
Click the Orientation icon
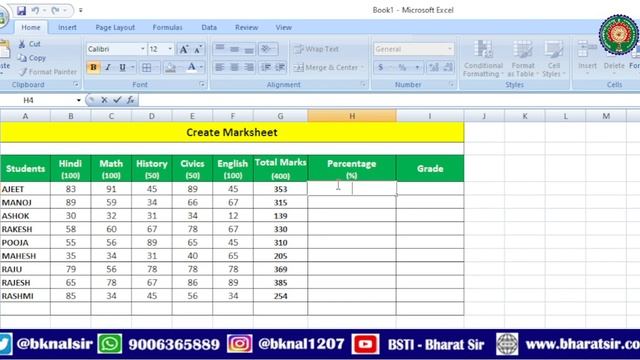click(x=268, y=49)
